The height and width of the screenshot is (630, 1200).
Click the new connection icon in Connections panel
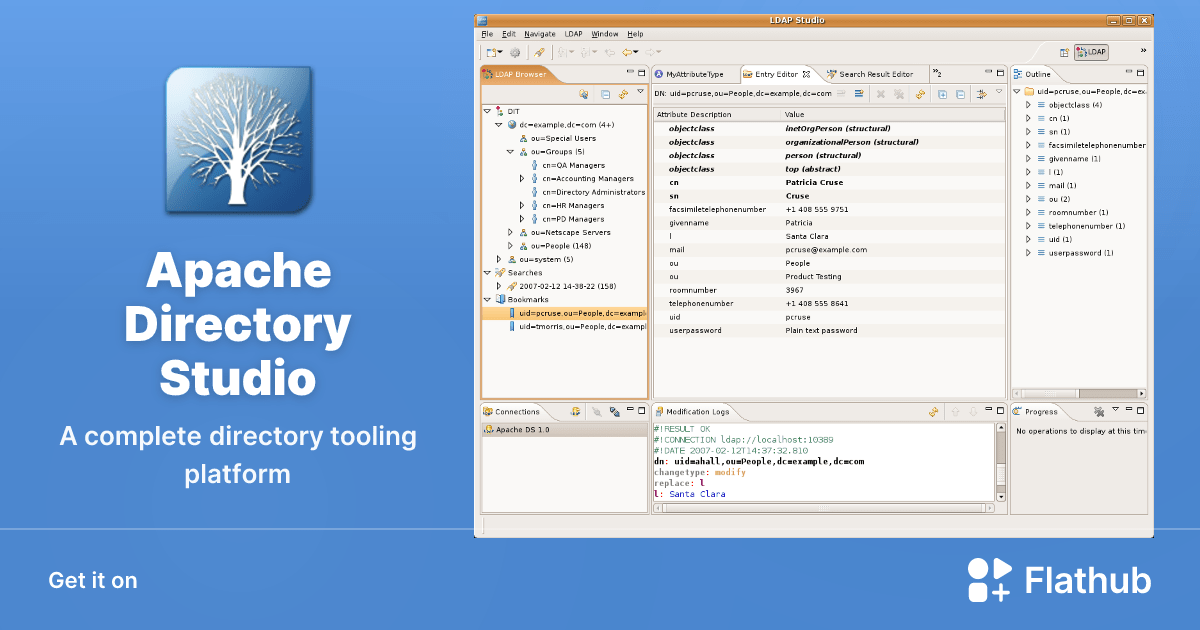tap(575, 411)
